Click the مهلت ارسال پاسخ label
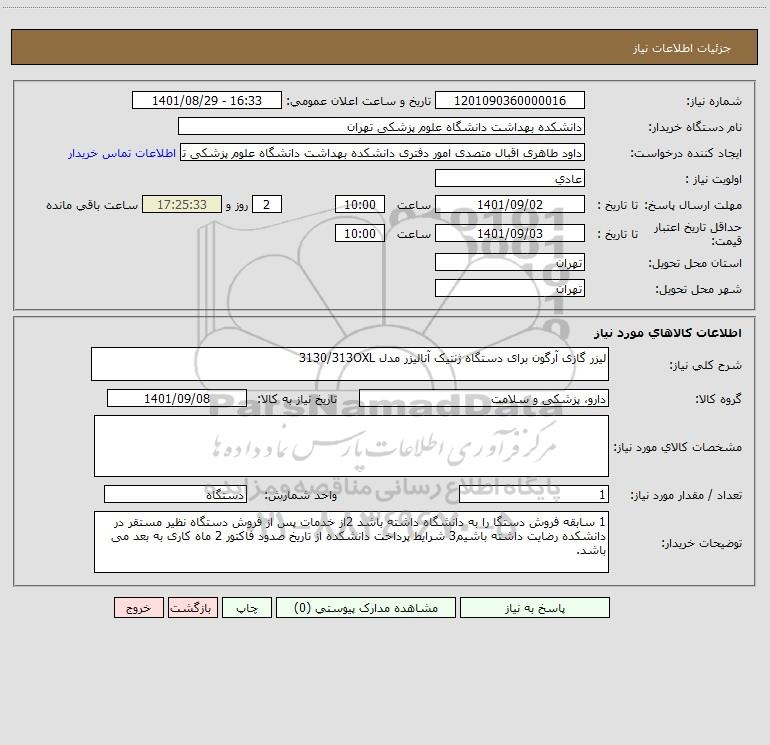 [x=693, y=205]
